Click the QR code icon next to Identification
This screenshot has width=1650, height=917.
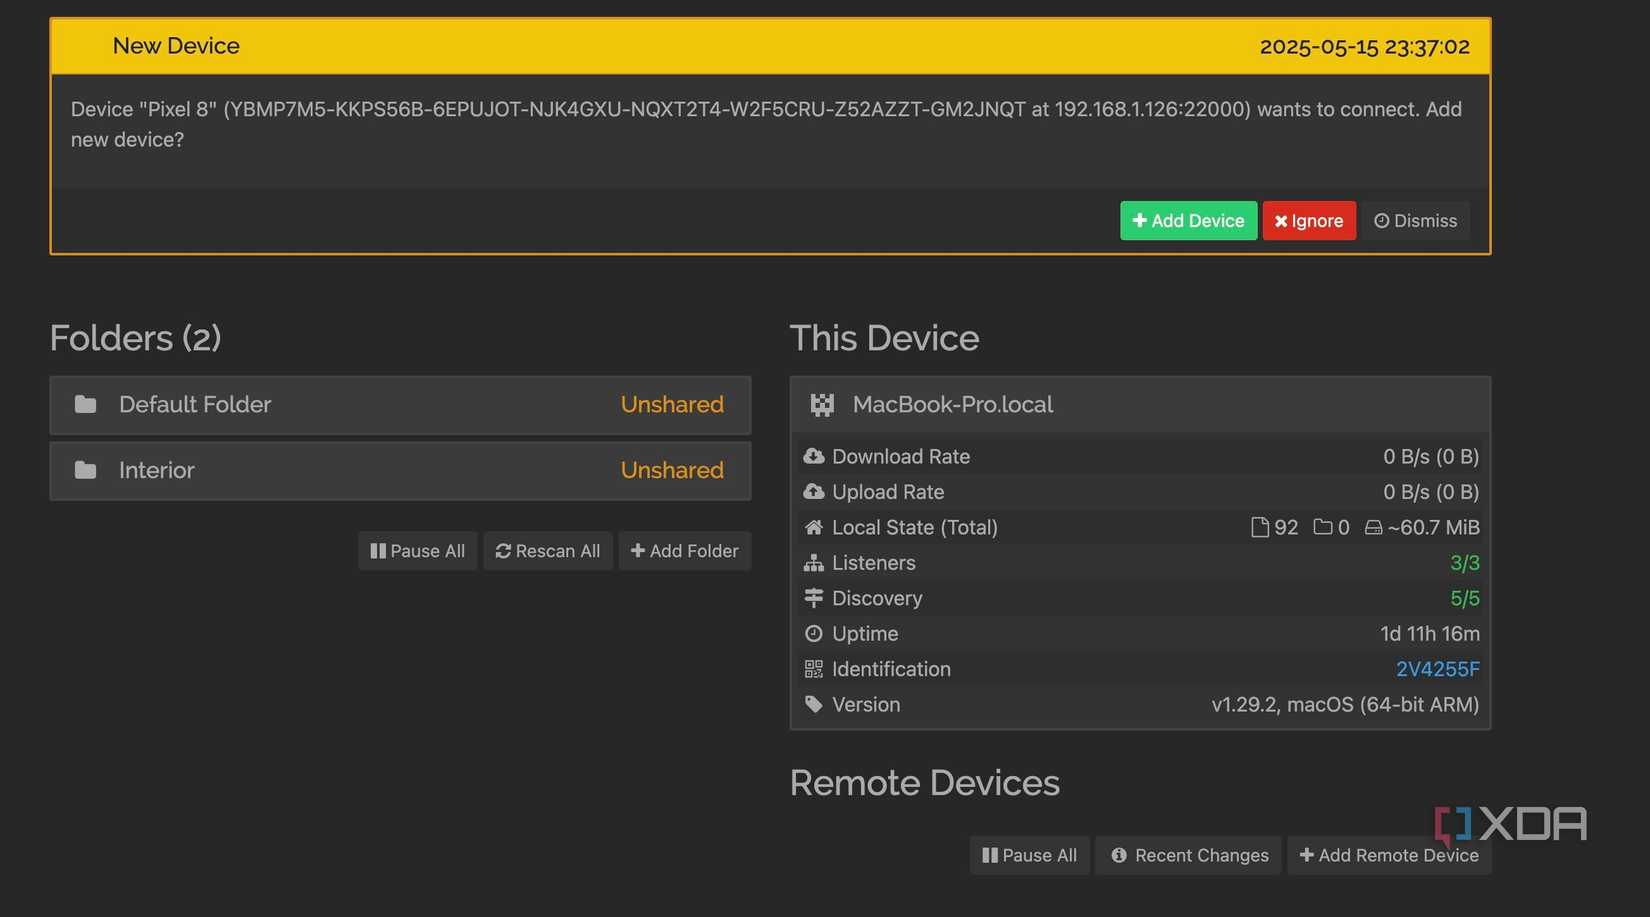coord(813,669)
